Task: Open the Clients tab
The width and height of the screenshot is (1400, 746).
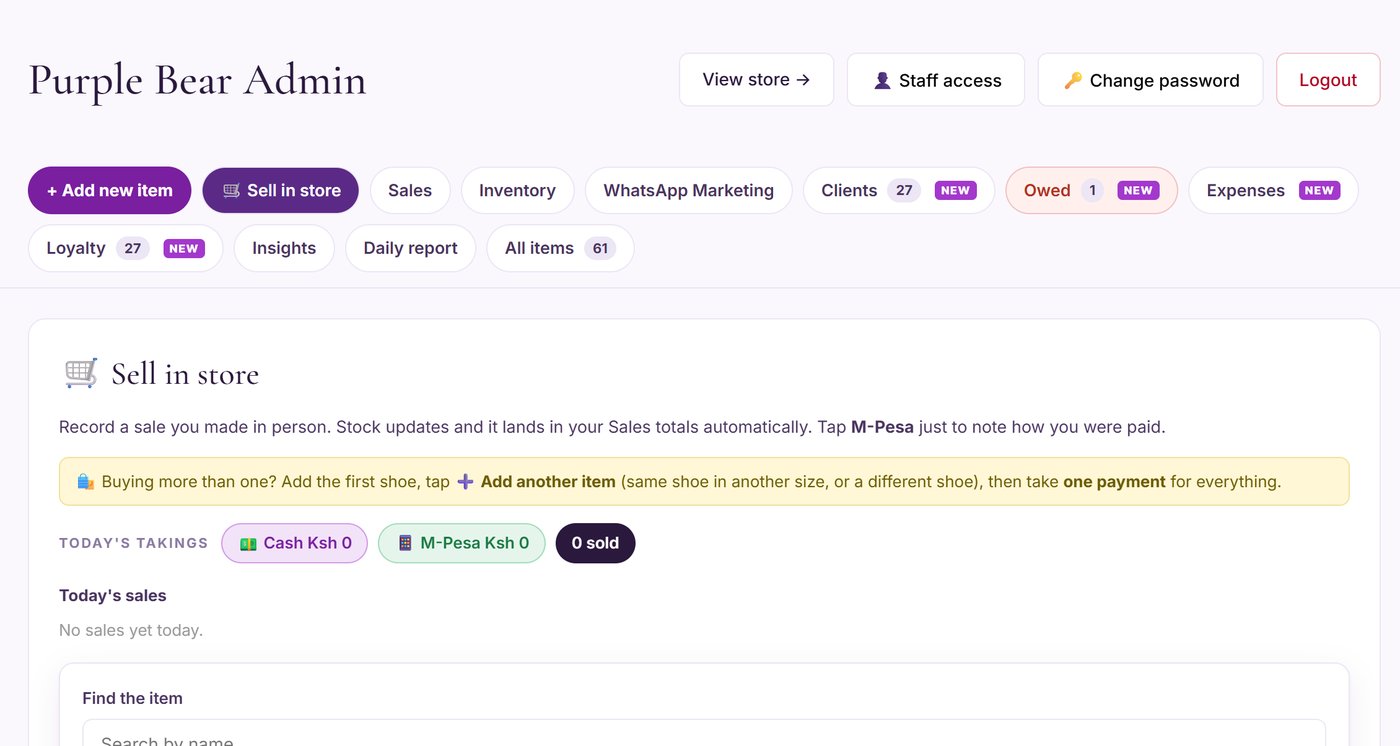Action: [x=899, y=191]
